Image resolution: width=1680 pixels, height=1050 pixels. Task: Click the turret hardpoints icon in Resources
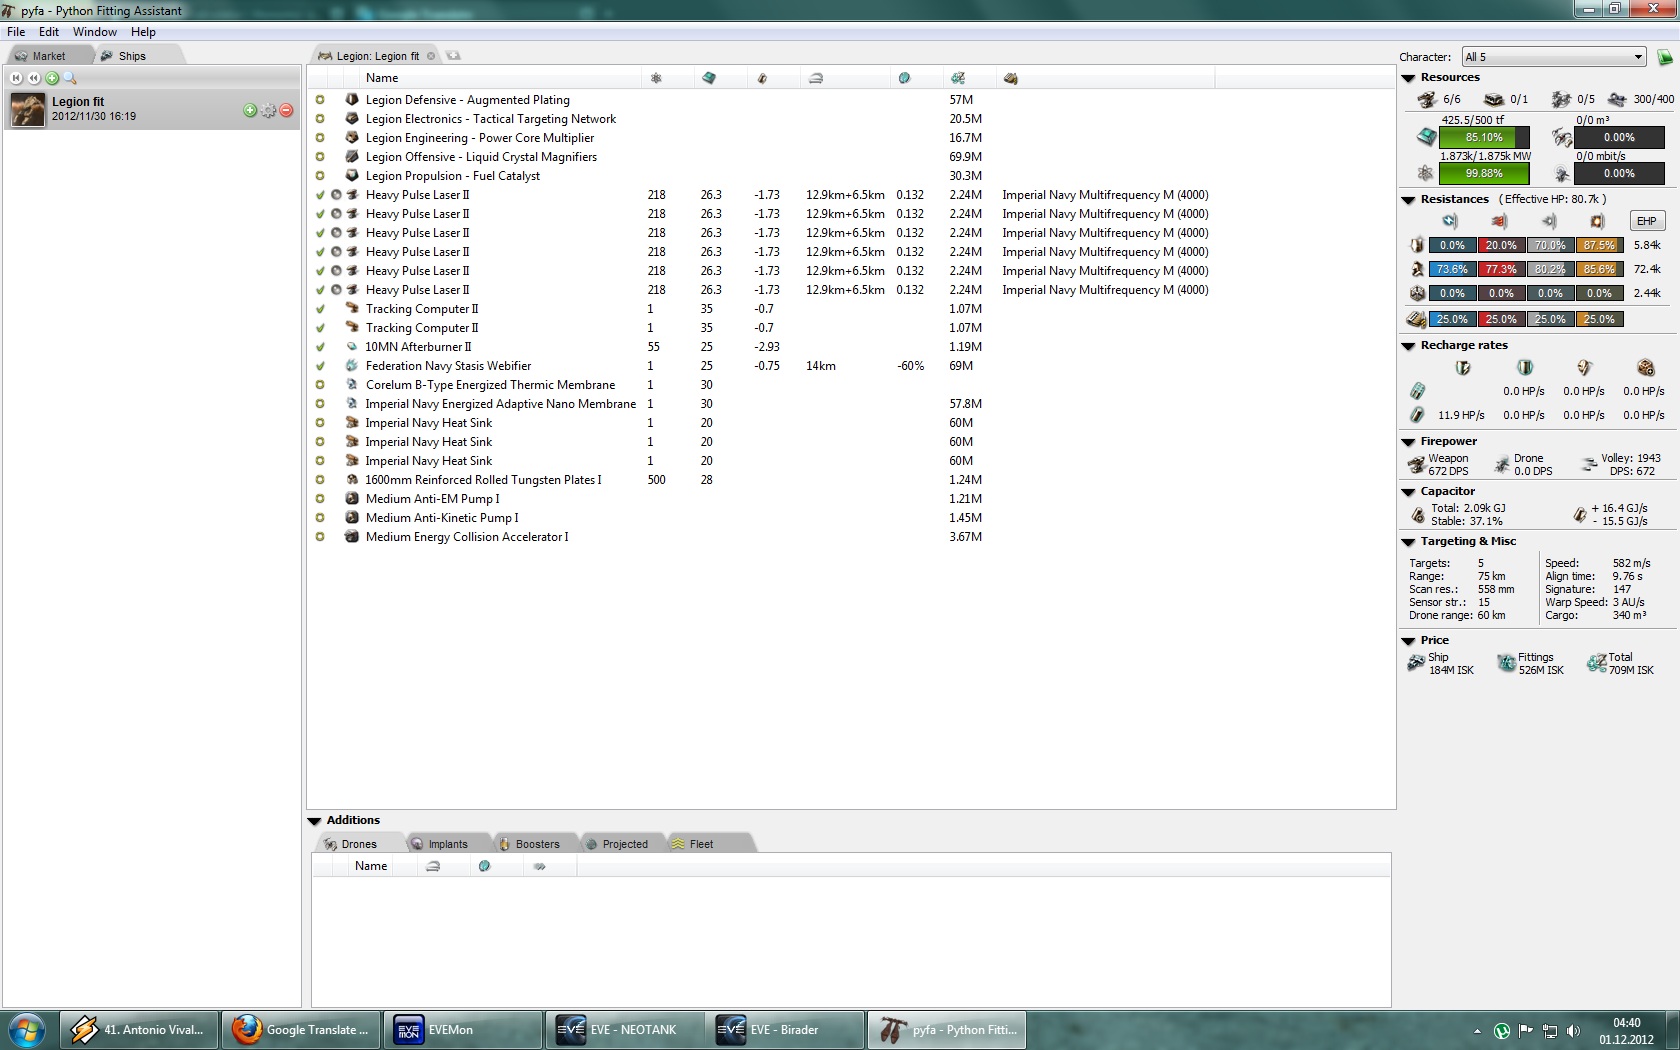[1427, 99]
